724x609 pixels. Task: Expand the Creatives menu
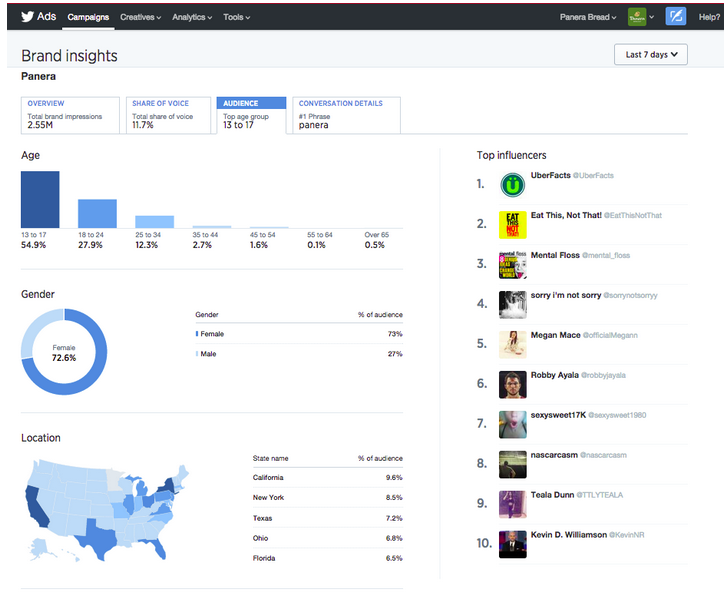click(141, 17)
